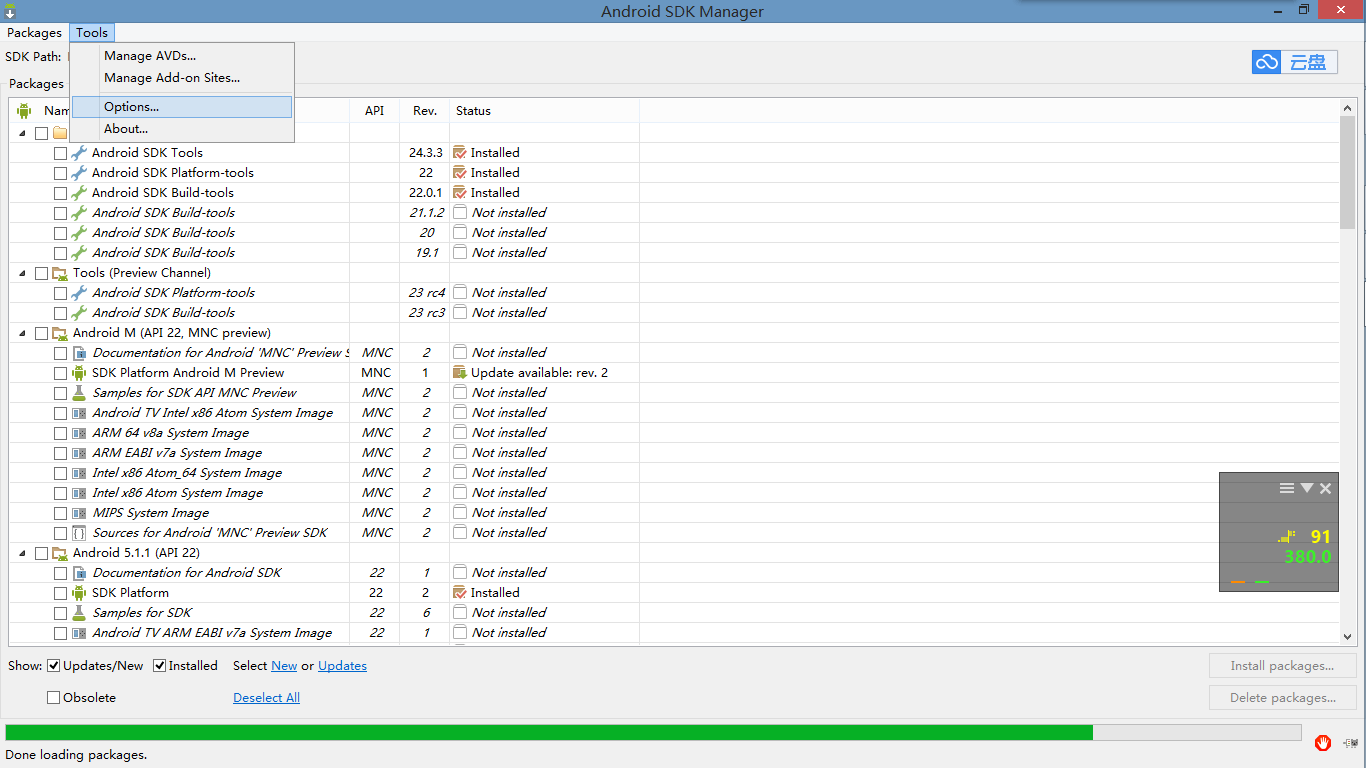This screenshot has height=768, width=1366.
Task: Click the 'Update available: rev. 2' status text
Action: [539, 373]
